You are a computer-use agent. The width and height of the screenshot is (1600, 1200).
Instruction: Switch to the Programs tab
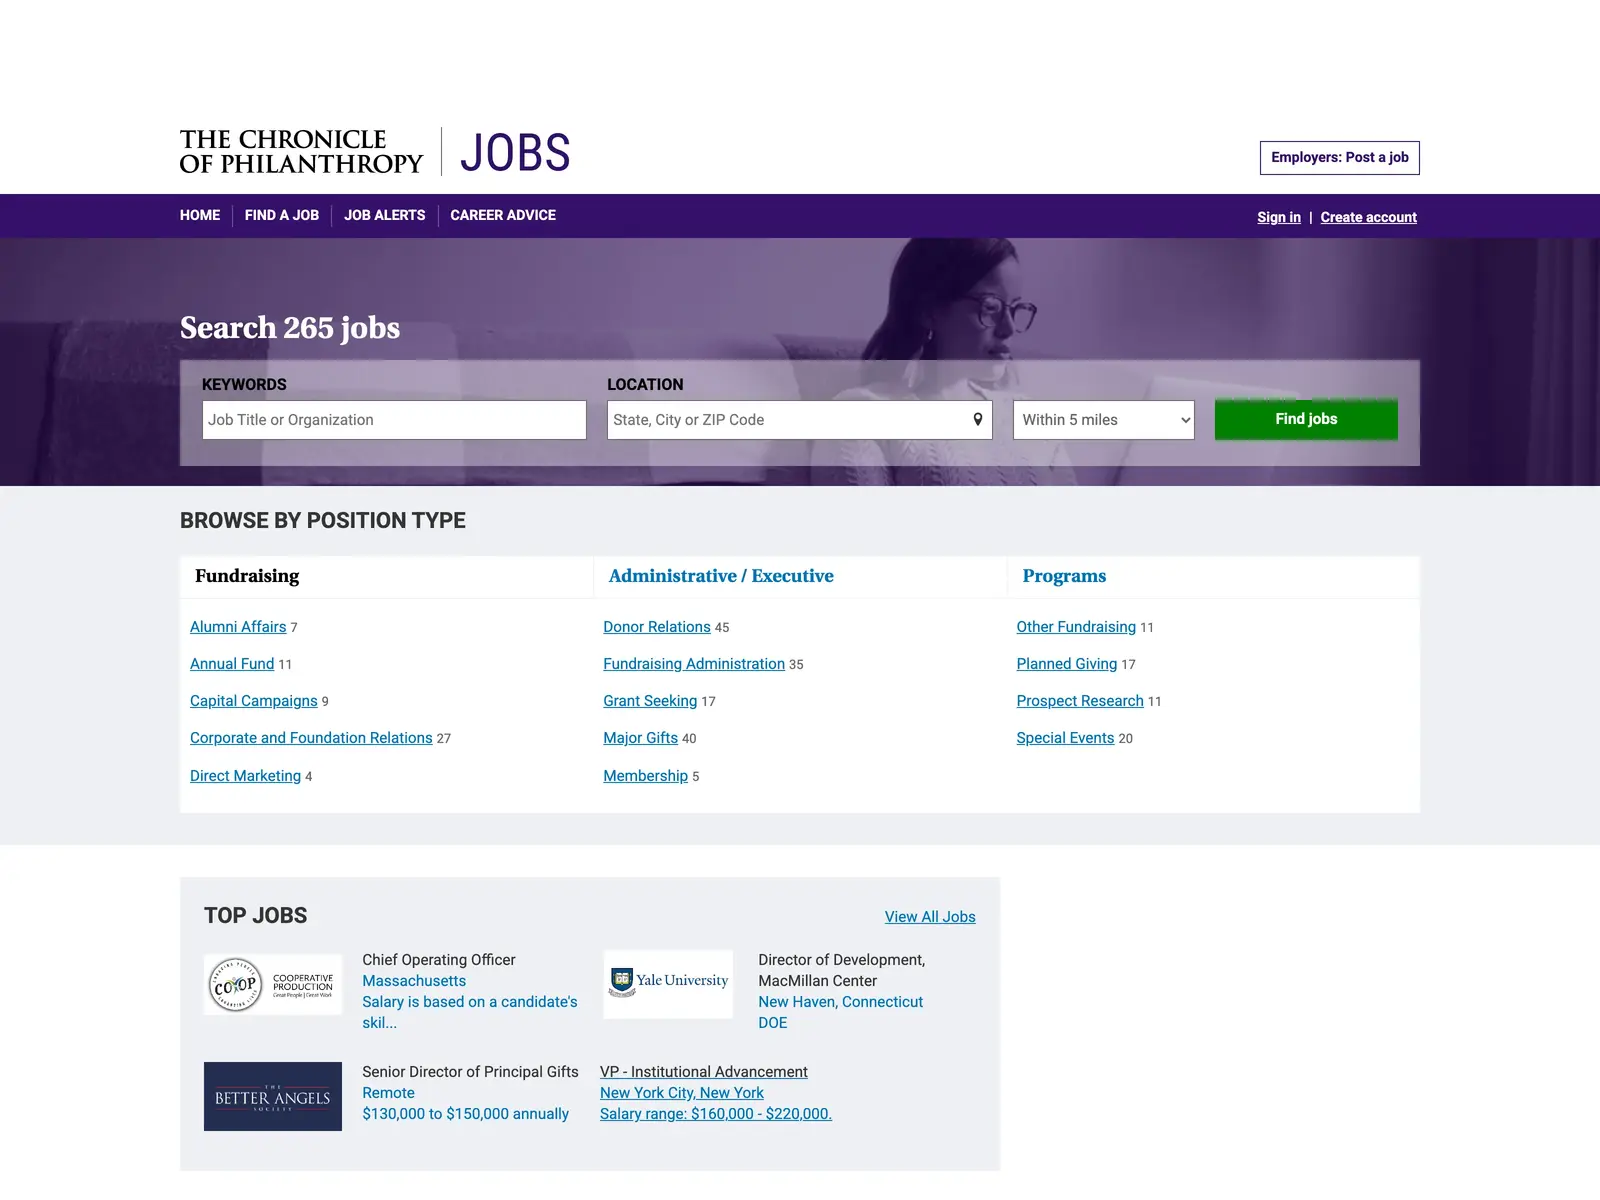click(x=1213, y=576)
